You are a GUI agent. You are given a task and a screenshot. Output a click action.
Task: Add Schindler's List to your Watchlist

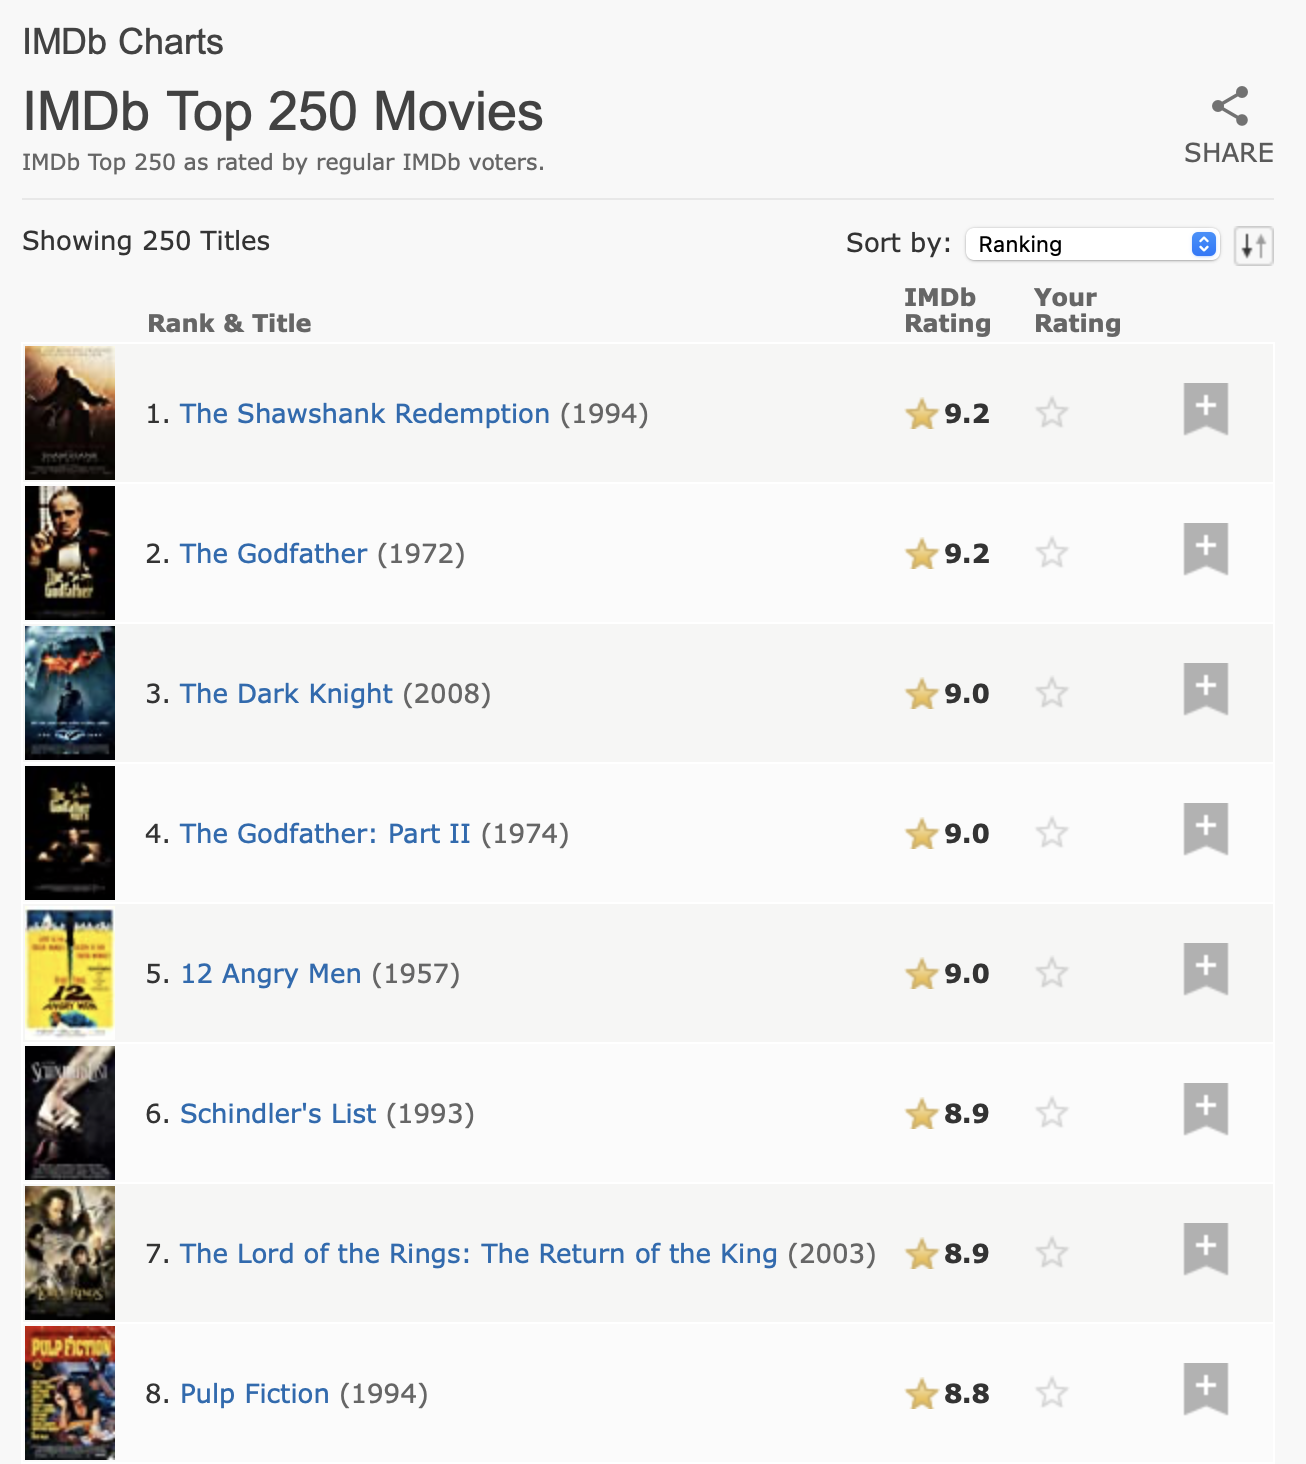1204,1110
